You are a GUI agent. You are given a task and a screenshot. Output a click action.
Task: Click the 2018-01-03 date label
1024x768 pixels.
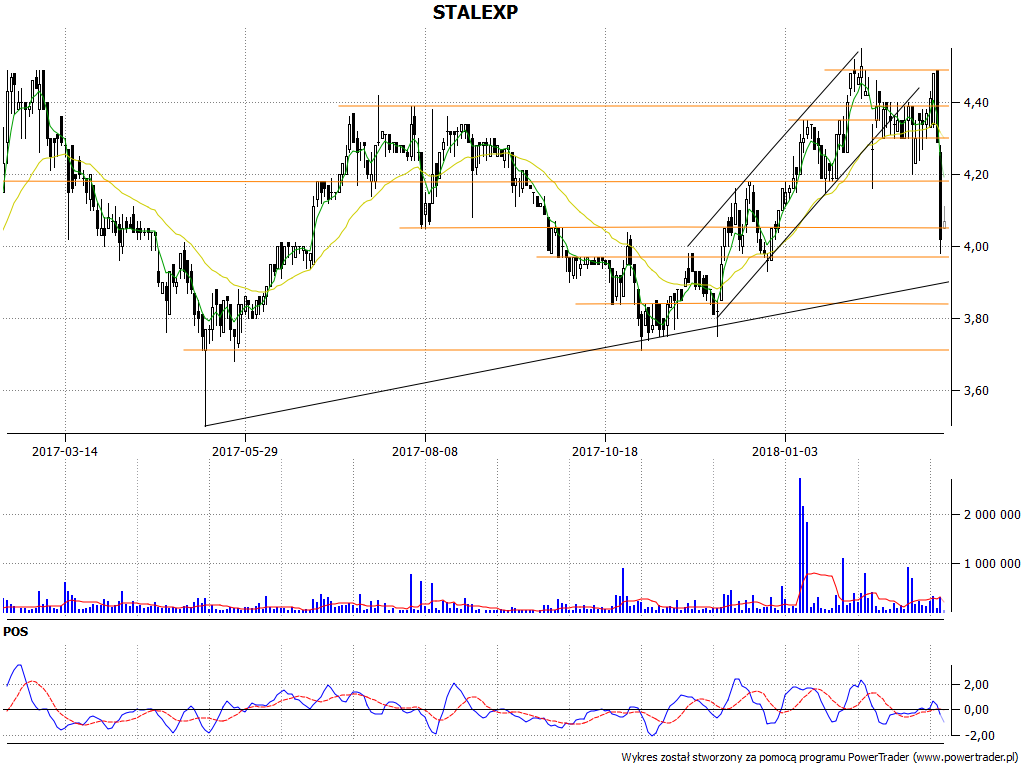pos(785,451)
